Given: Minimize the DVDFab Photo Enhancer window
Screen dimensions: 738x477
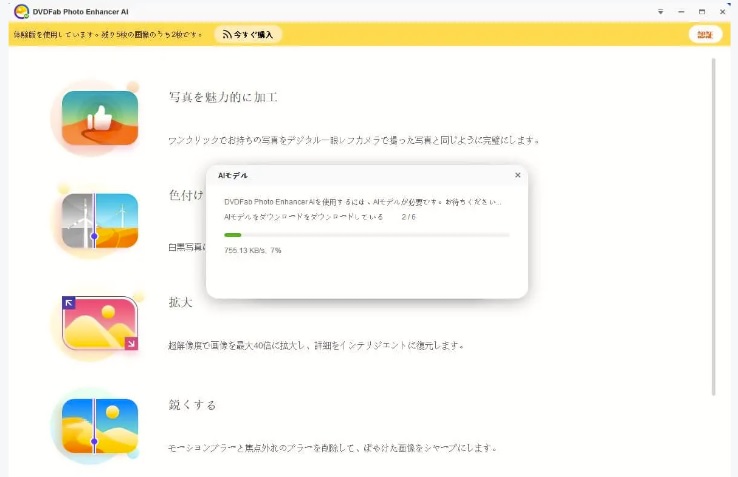Looking at the screenshot, I should coord(681,11).
